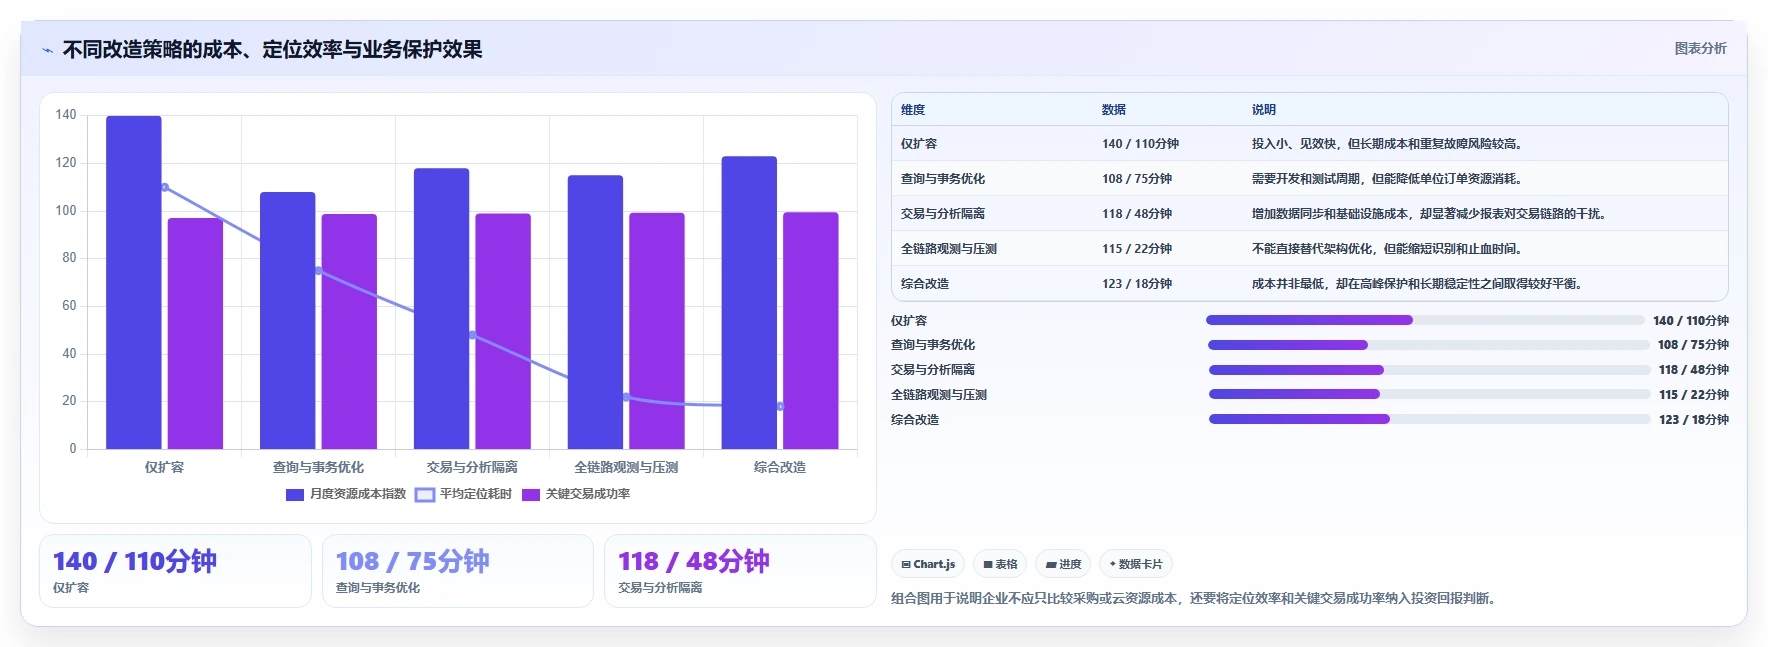Click the 交易与分析隔离 x-axis label on the chart
The image size is (1768, 647).
pyautogui.click(x=472, y=467)
